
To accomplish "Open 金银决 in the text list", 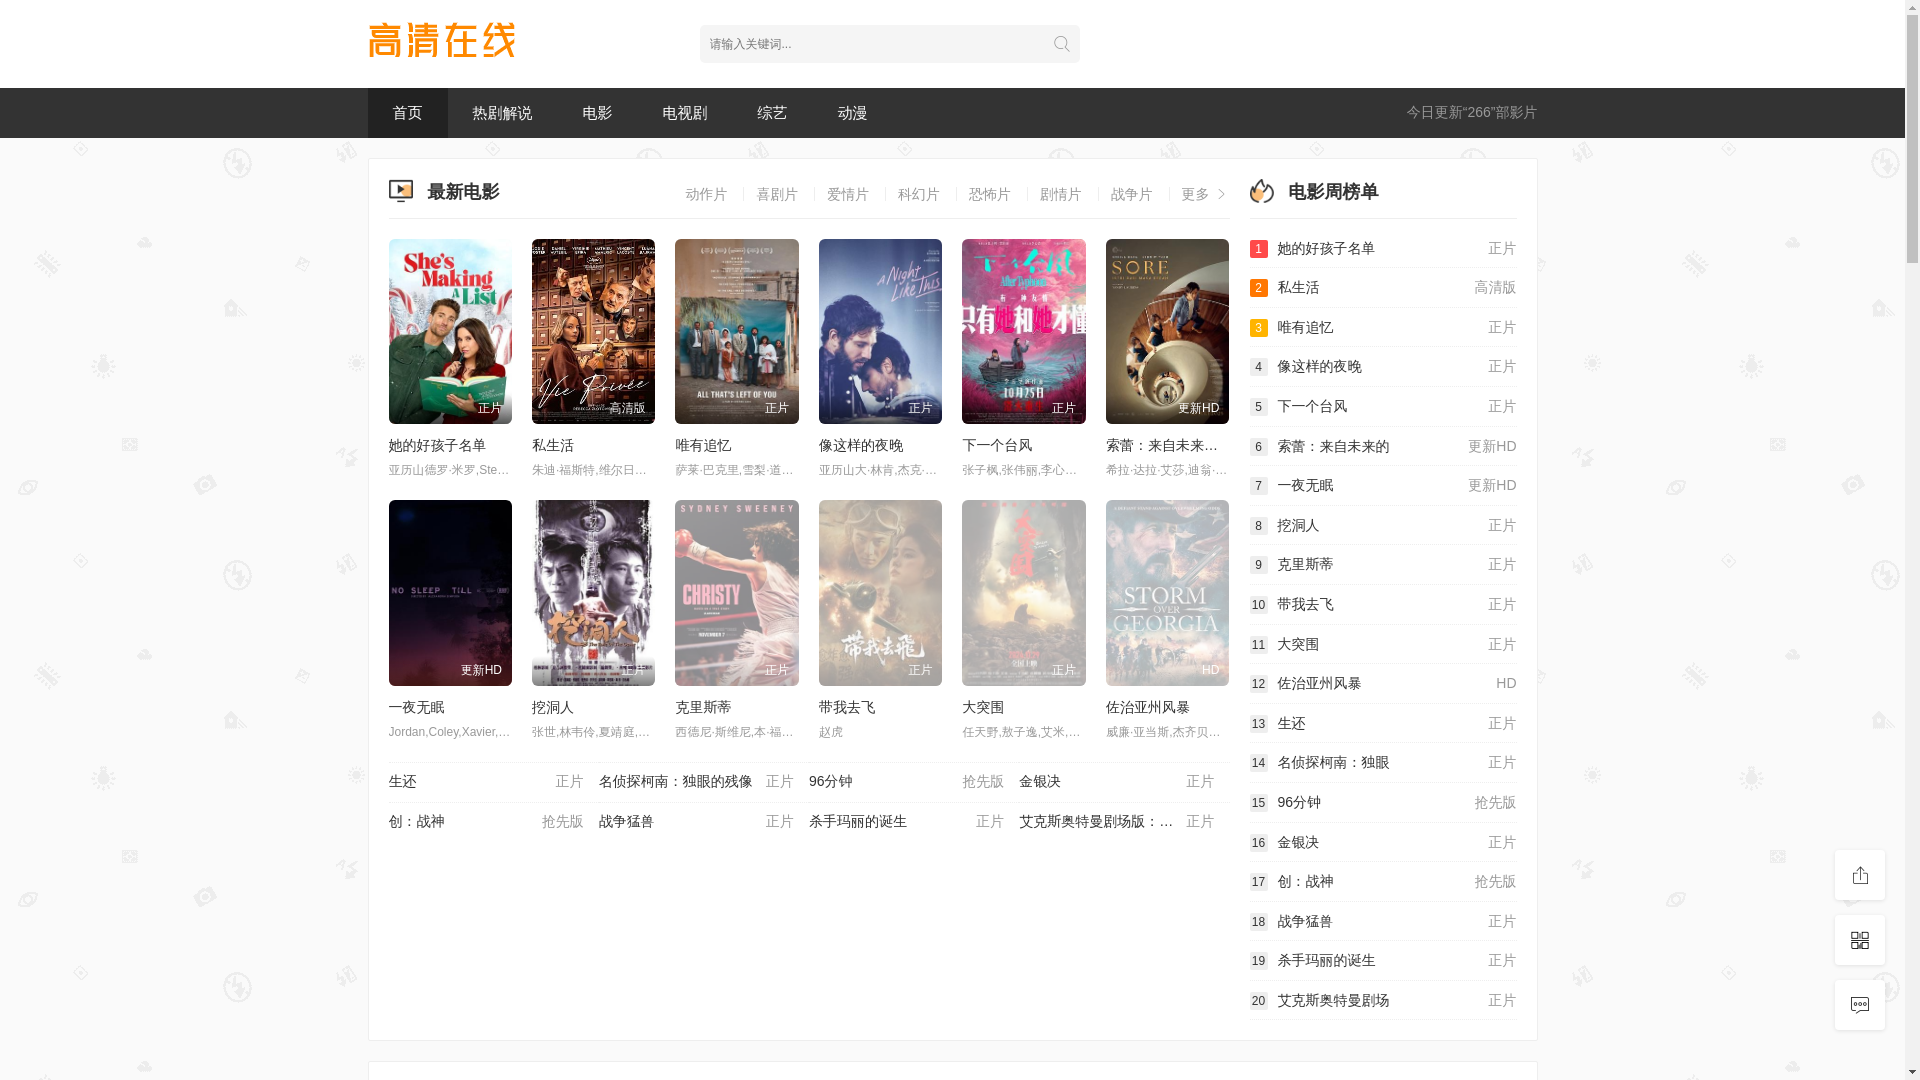I will coord(1040,782).
